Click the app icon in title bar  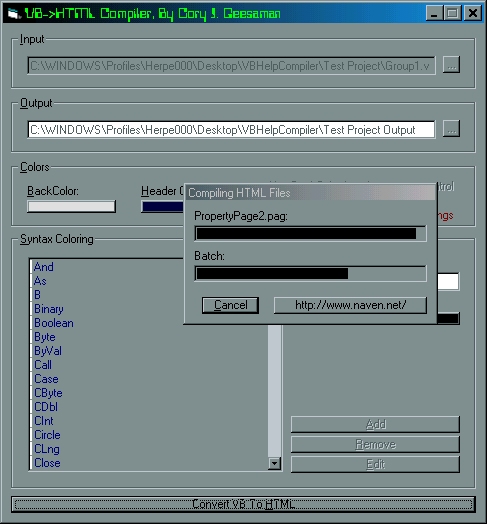[x=13, y=14]
